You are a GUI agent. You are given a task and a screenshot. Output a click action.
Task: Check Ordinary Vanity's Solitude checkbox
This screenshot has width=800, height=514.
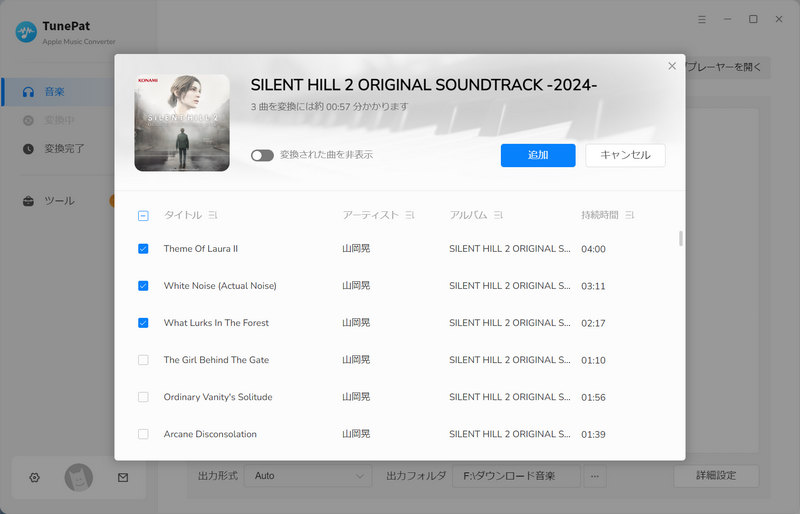pos(143,397)
